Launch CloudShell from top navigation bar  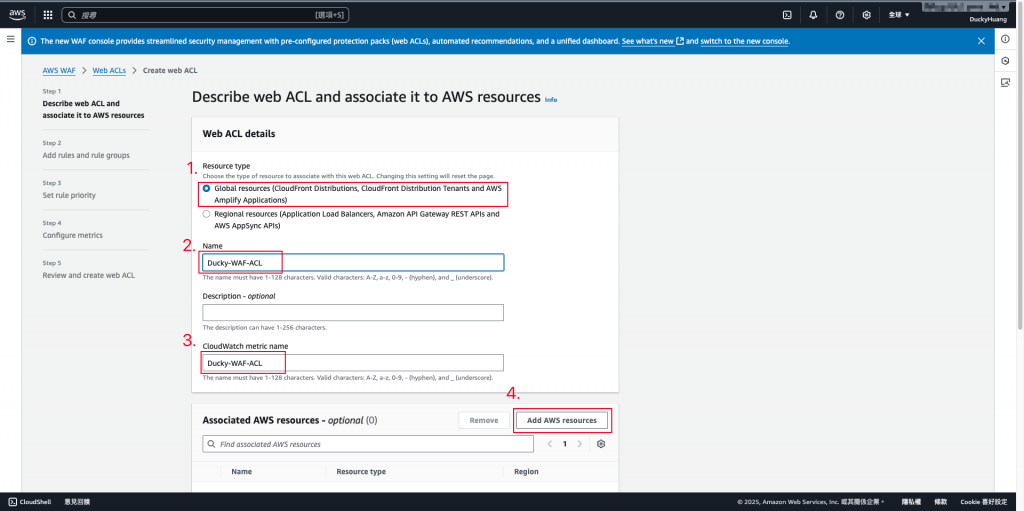click(788, 14)
